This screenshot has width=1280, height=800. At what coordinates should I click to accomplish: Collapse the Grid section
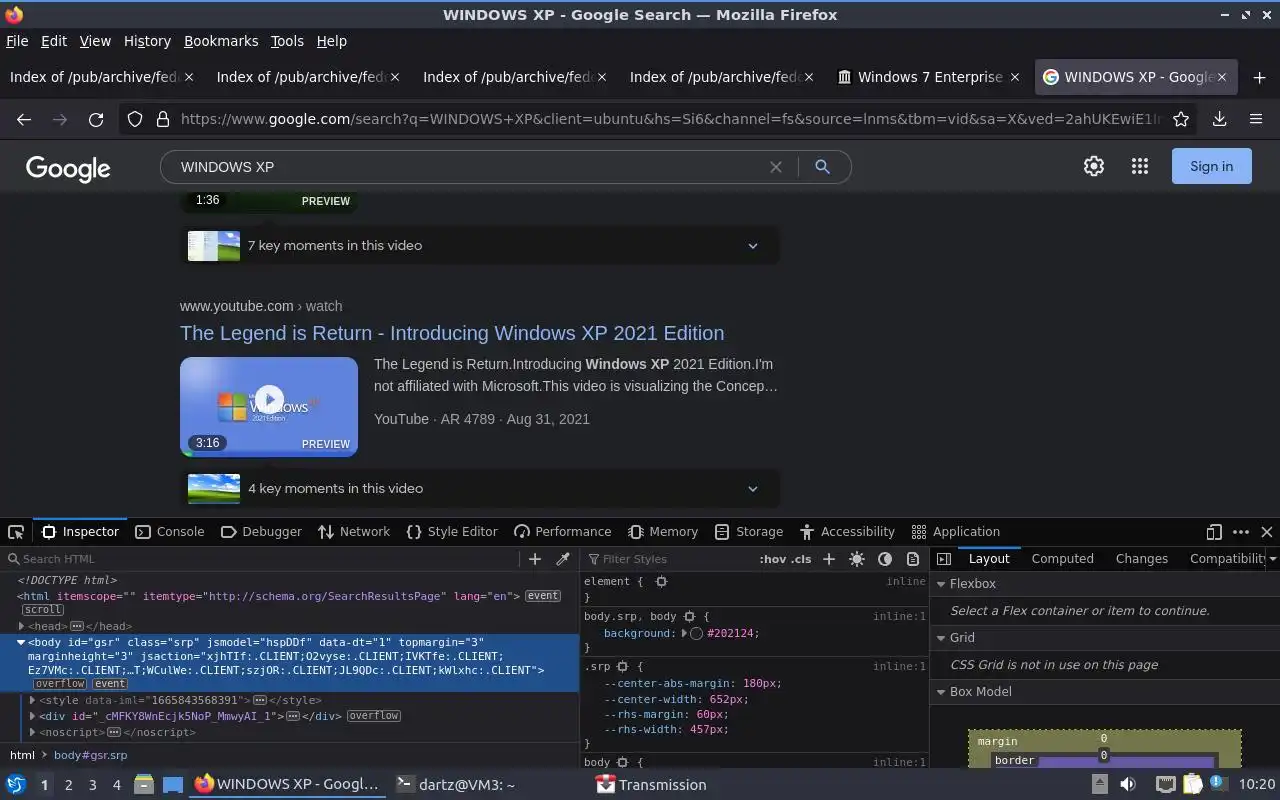941,638
